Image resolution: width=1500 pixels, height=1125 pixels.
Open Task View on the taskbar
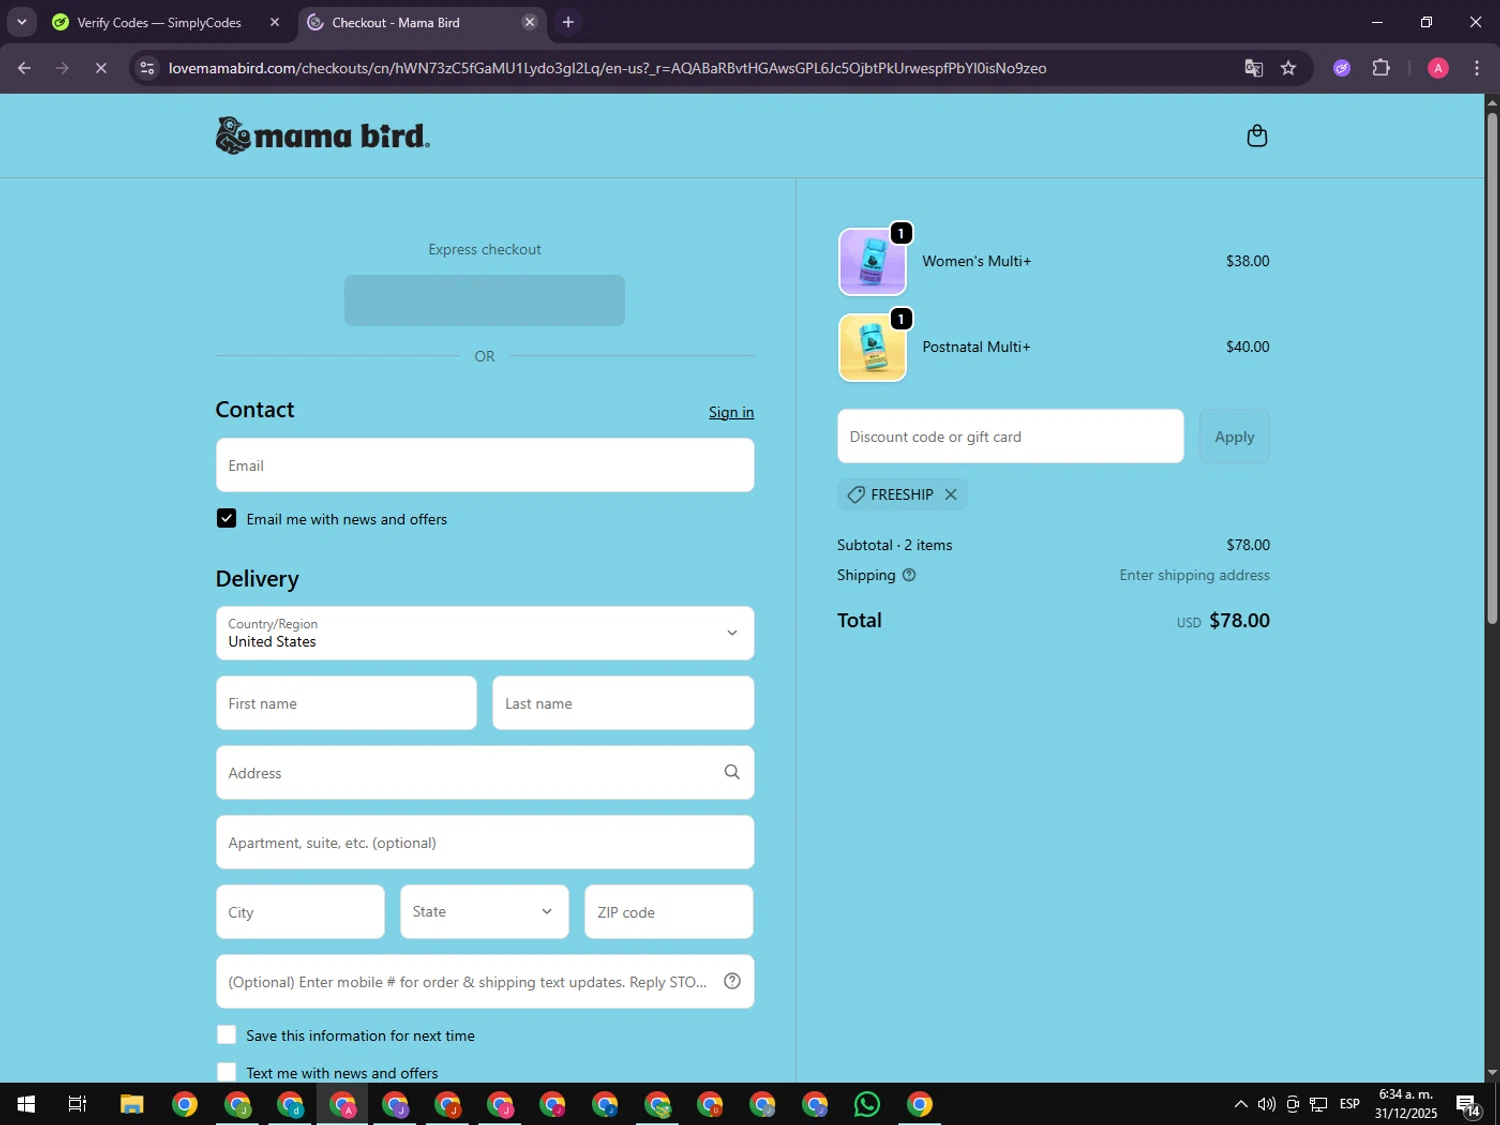[x=77, y=1104]
